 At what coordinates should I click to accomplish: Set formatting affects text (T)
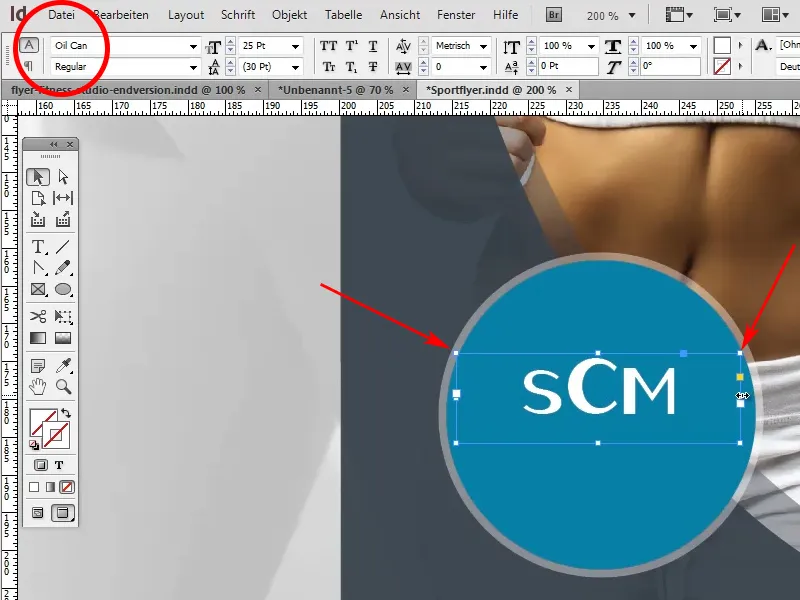click(x=59, y=465)
